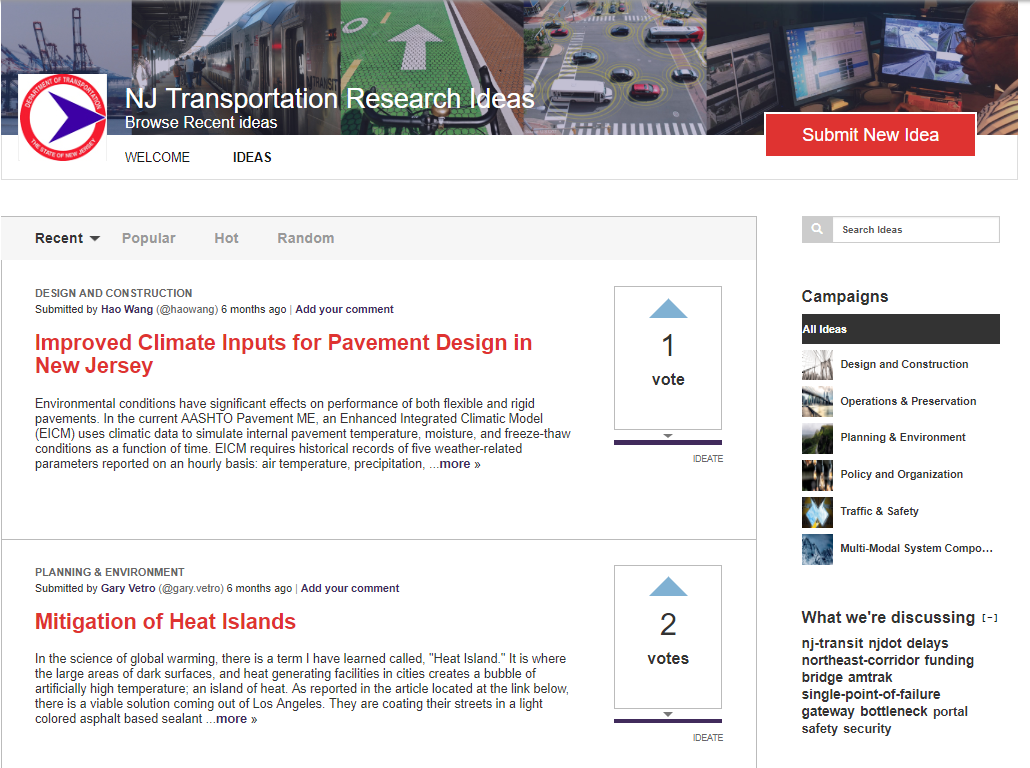
Task: Switch to the Popular tab
Action: (148, 238)
